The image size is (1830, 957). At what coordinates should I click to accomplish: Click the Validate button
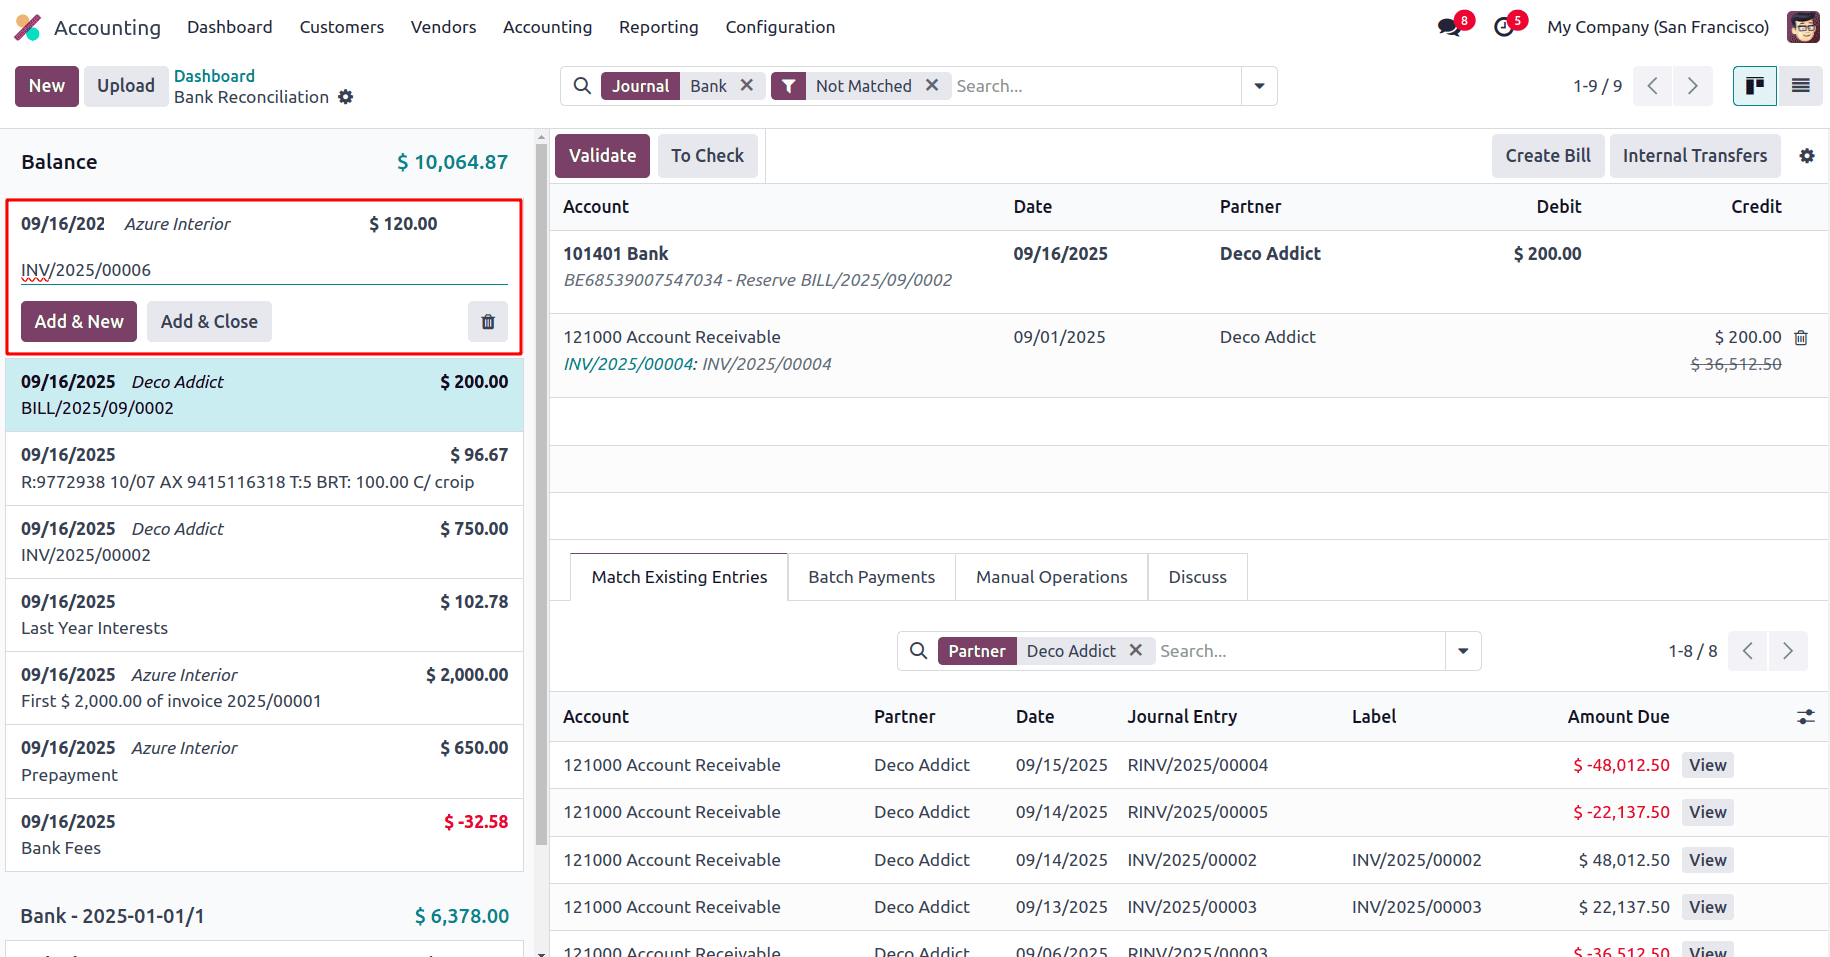pyautogui.click(x=601, y=156)
